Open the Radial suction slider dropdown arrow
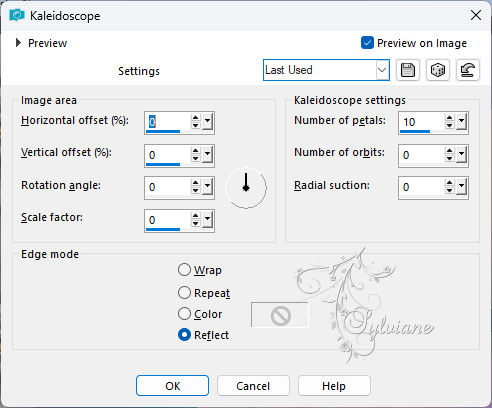The image size is (492, 408). click(x=462, y=187)
